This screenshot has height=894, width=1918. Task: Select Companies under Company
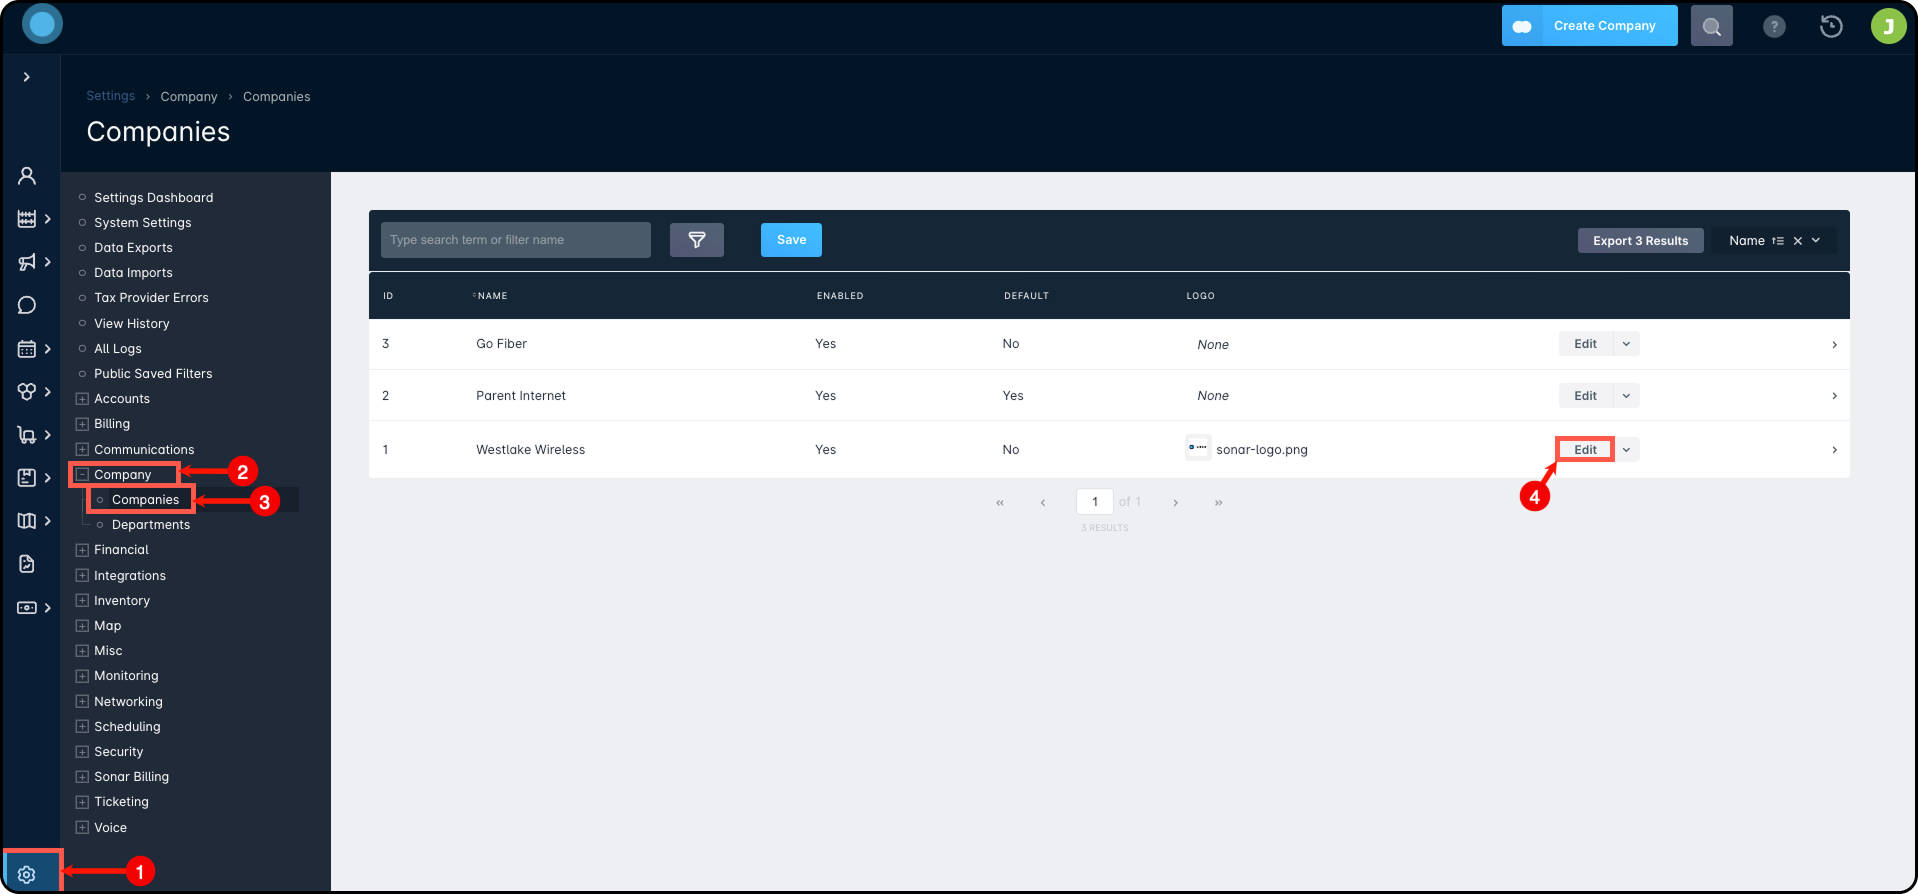pos(146,500)
